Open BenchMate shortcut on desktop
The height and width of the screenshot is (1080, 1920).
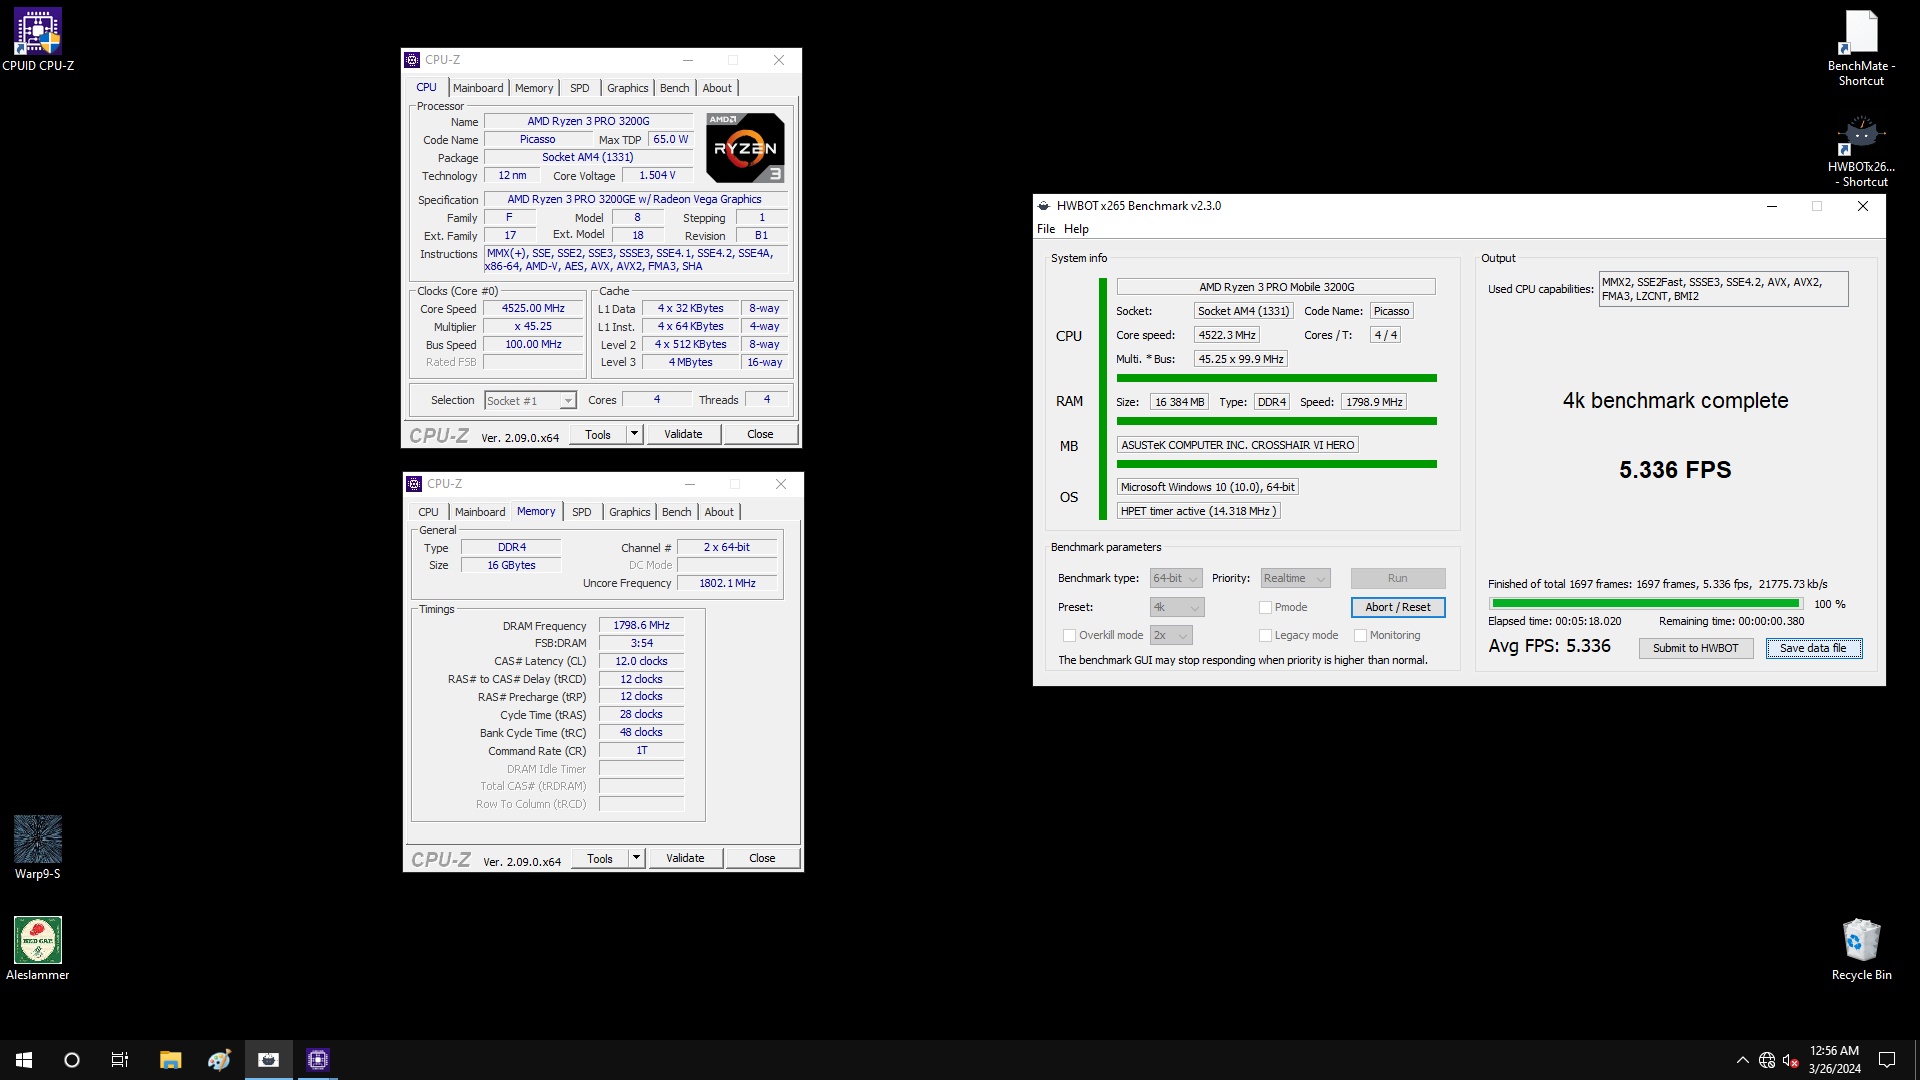[1861, 48]
